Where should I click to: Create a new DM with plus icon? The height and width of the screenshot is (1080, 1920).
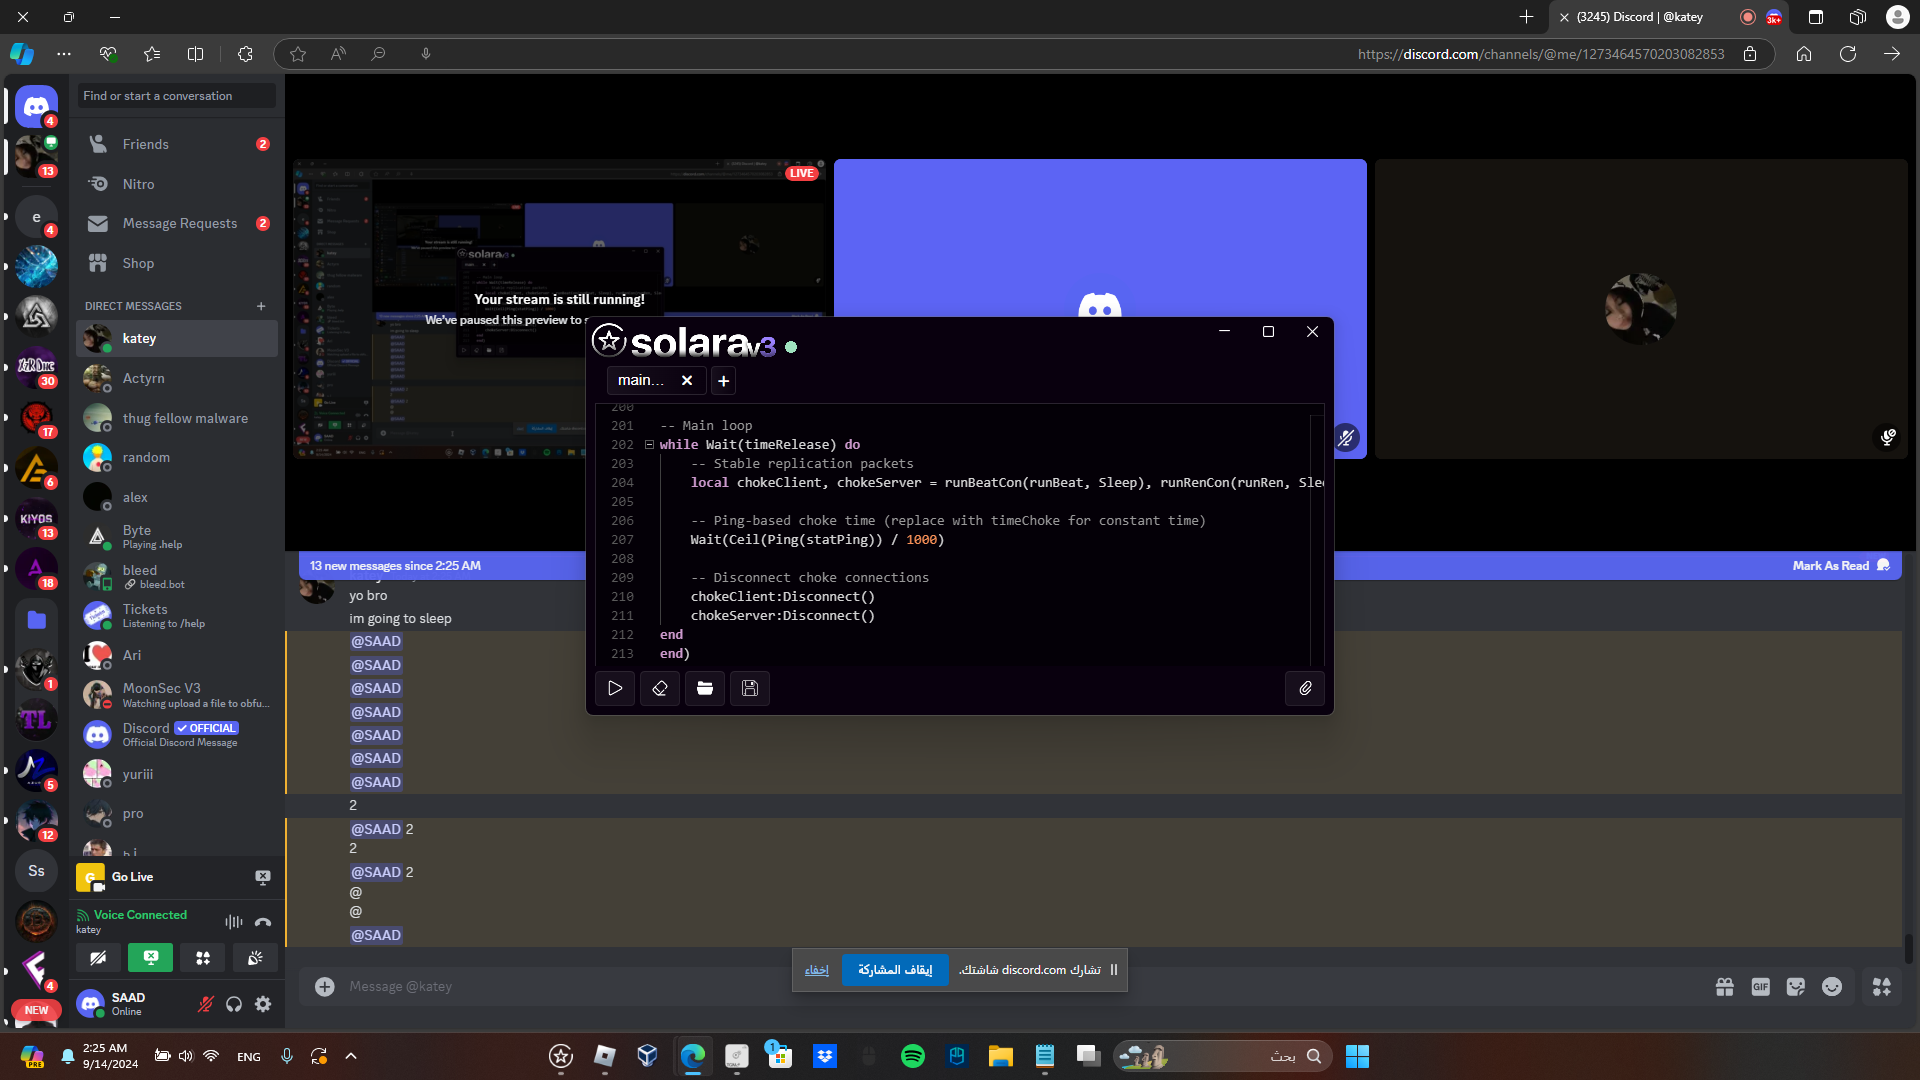[x=261, y=306]
